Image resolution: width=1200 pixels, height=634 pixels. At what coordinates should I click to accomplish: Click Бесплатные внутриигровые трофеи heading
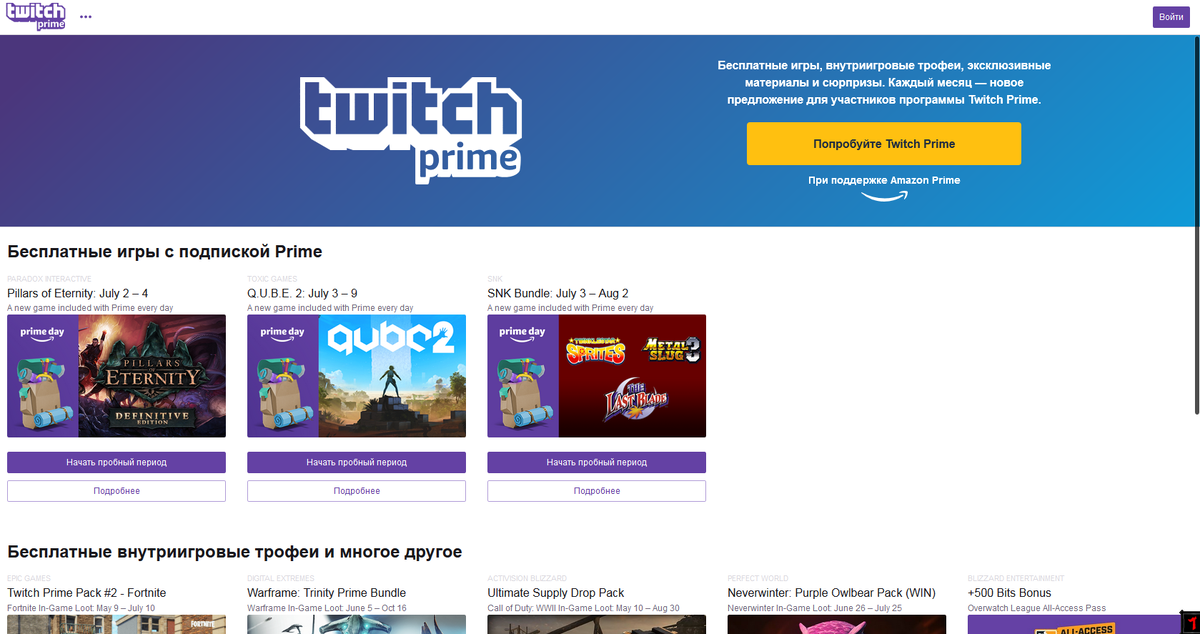pyautogui.click(x=235, y=551)
